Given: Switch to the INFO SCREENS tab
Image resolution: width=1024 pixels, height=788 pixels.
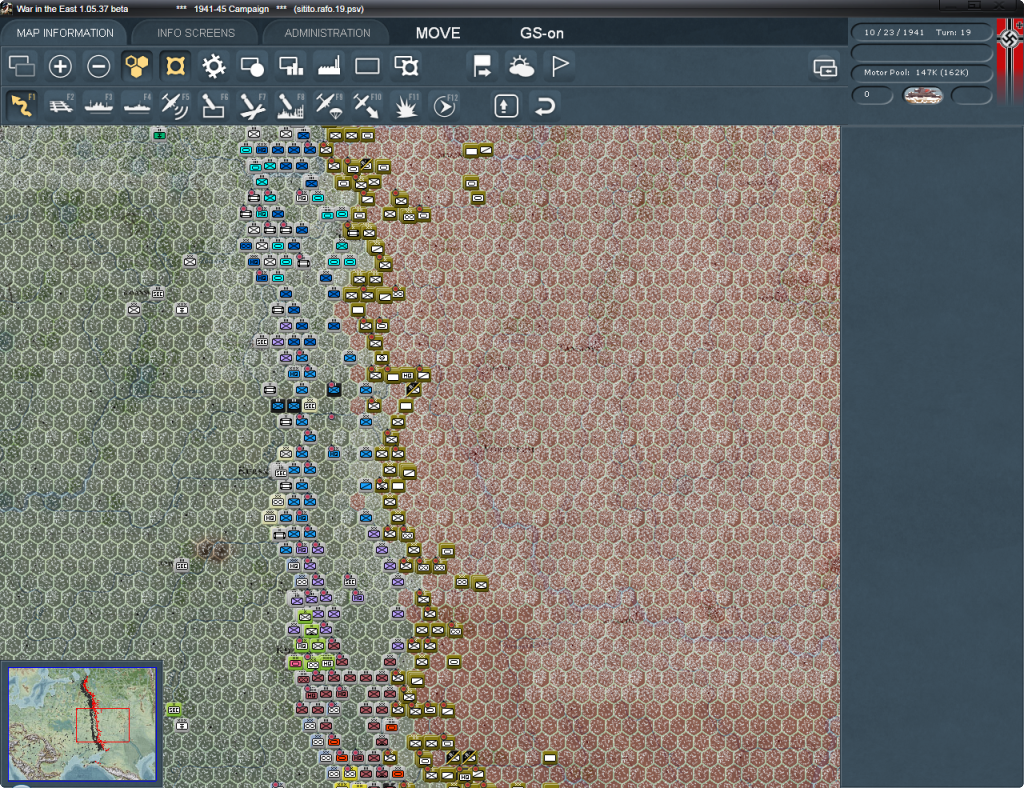Looking at the screenshot, I should tap(195, 33).
